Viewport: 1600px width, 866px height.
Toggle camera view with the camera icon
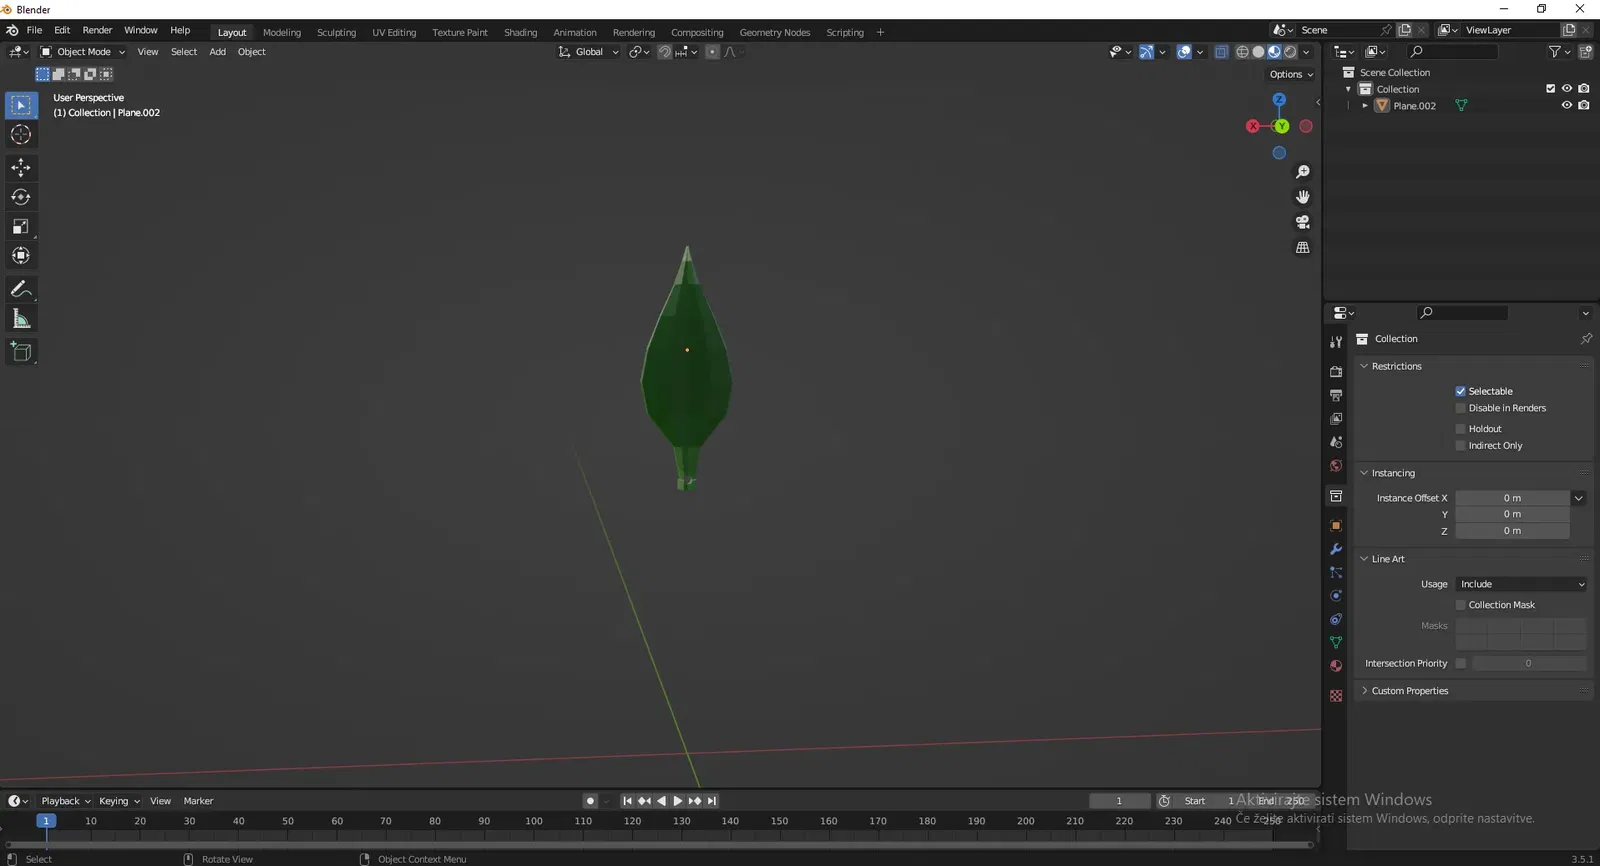(1302, 222)
